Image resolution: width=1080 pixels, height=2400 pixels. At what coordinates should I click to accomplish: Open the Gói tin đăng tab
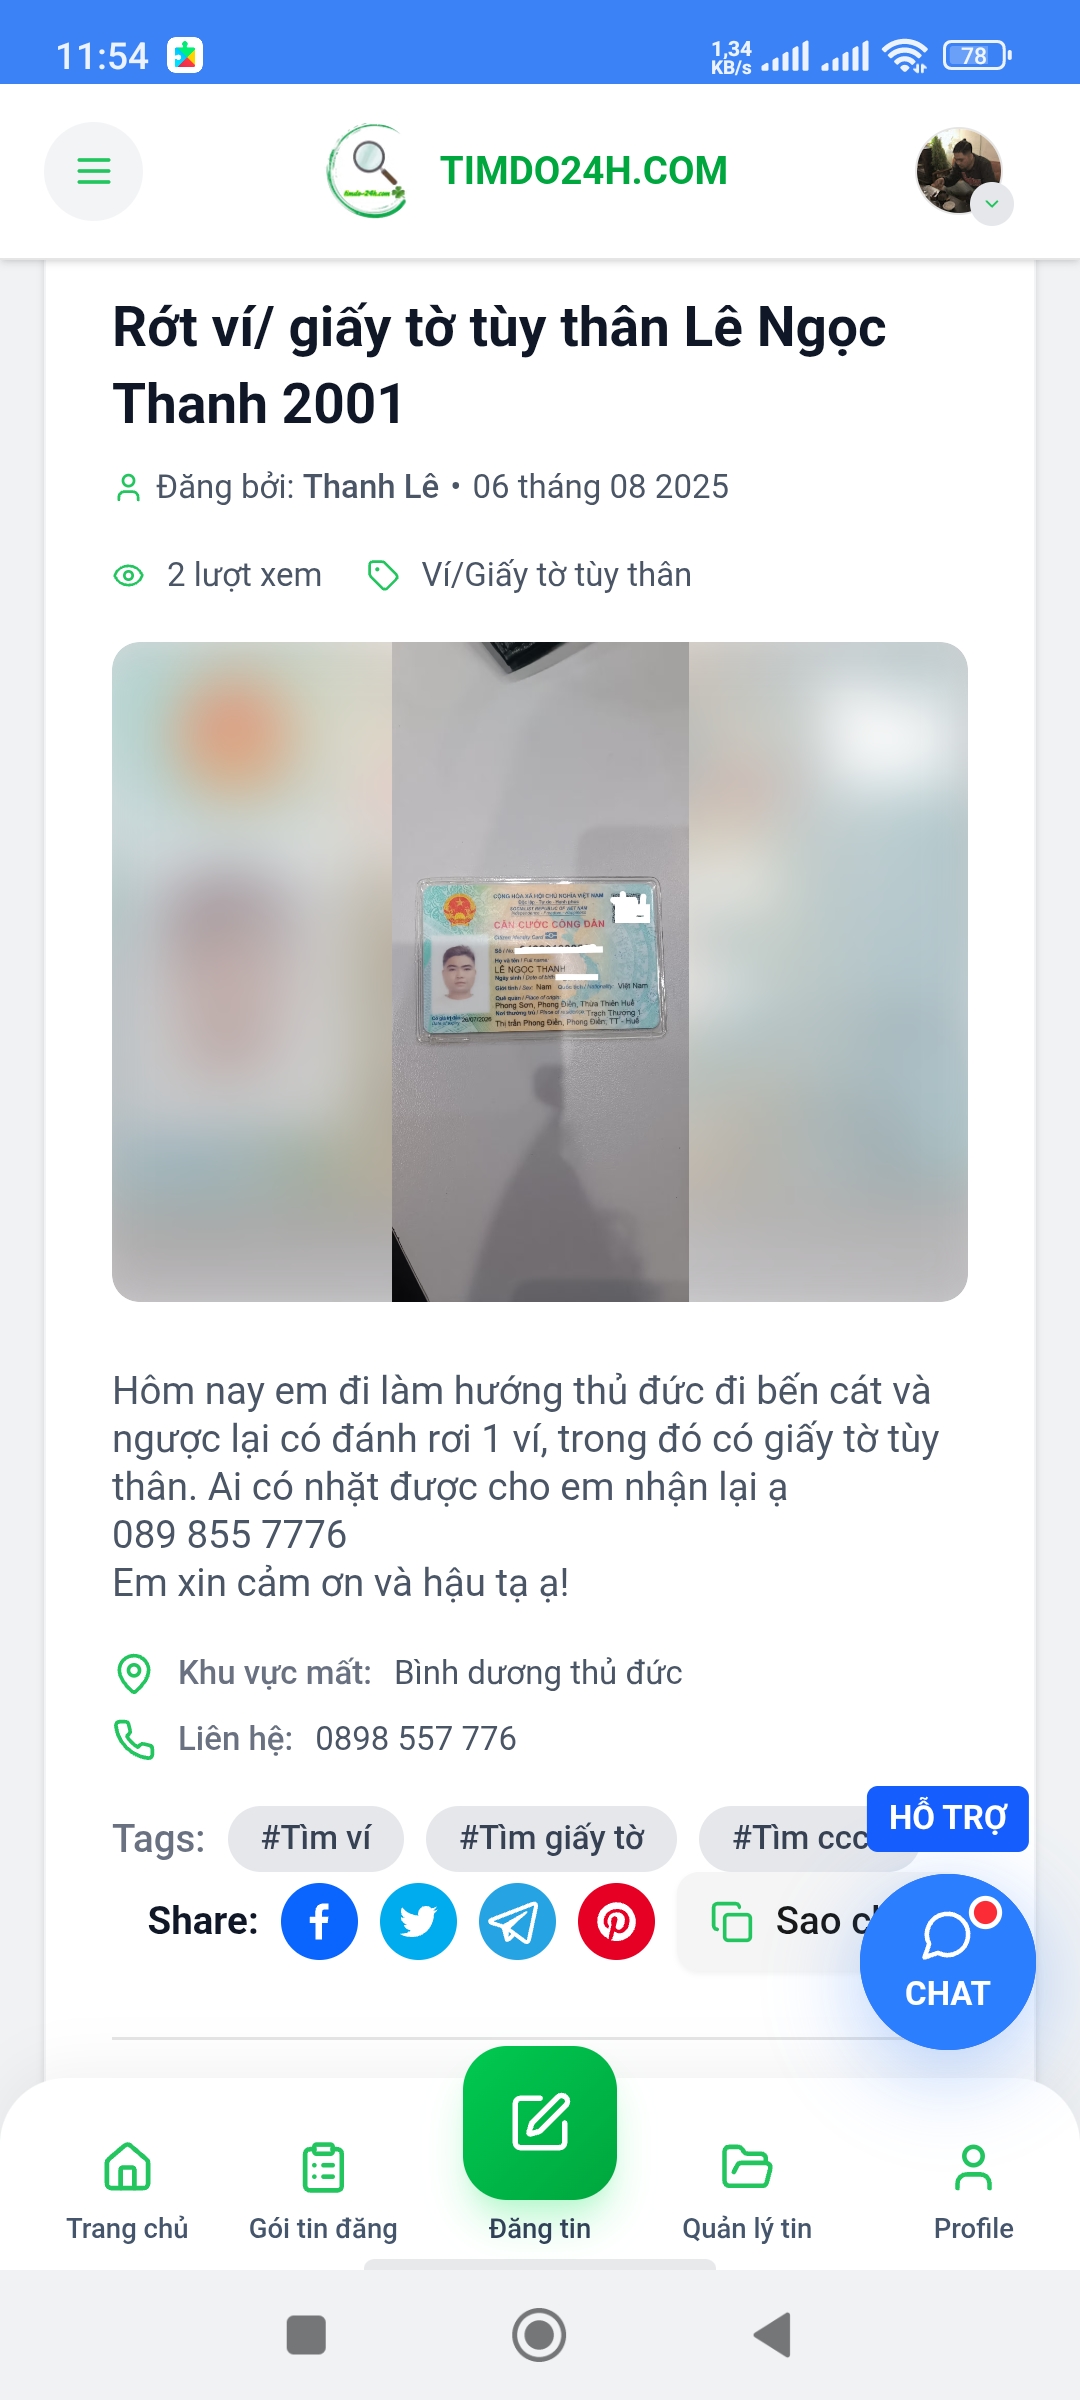323,2191
